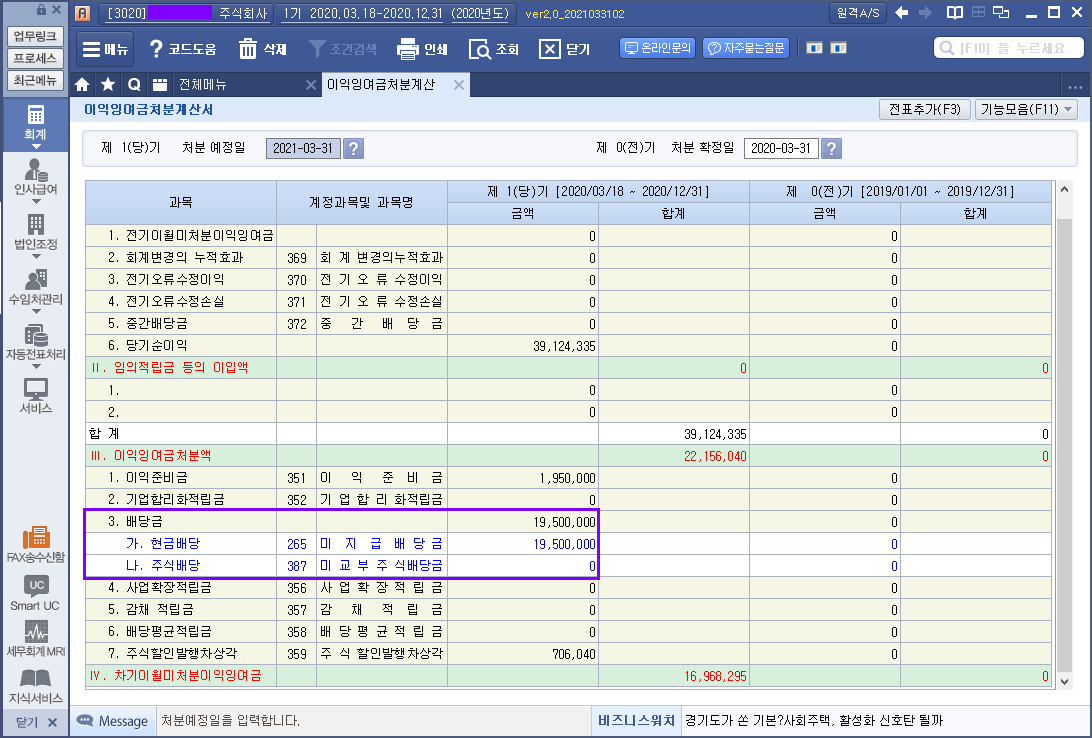Click the 처분 확정일 date field
1092x738 pixels.
(x=780, y=148)
